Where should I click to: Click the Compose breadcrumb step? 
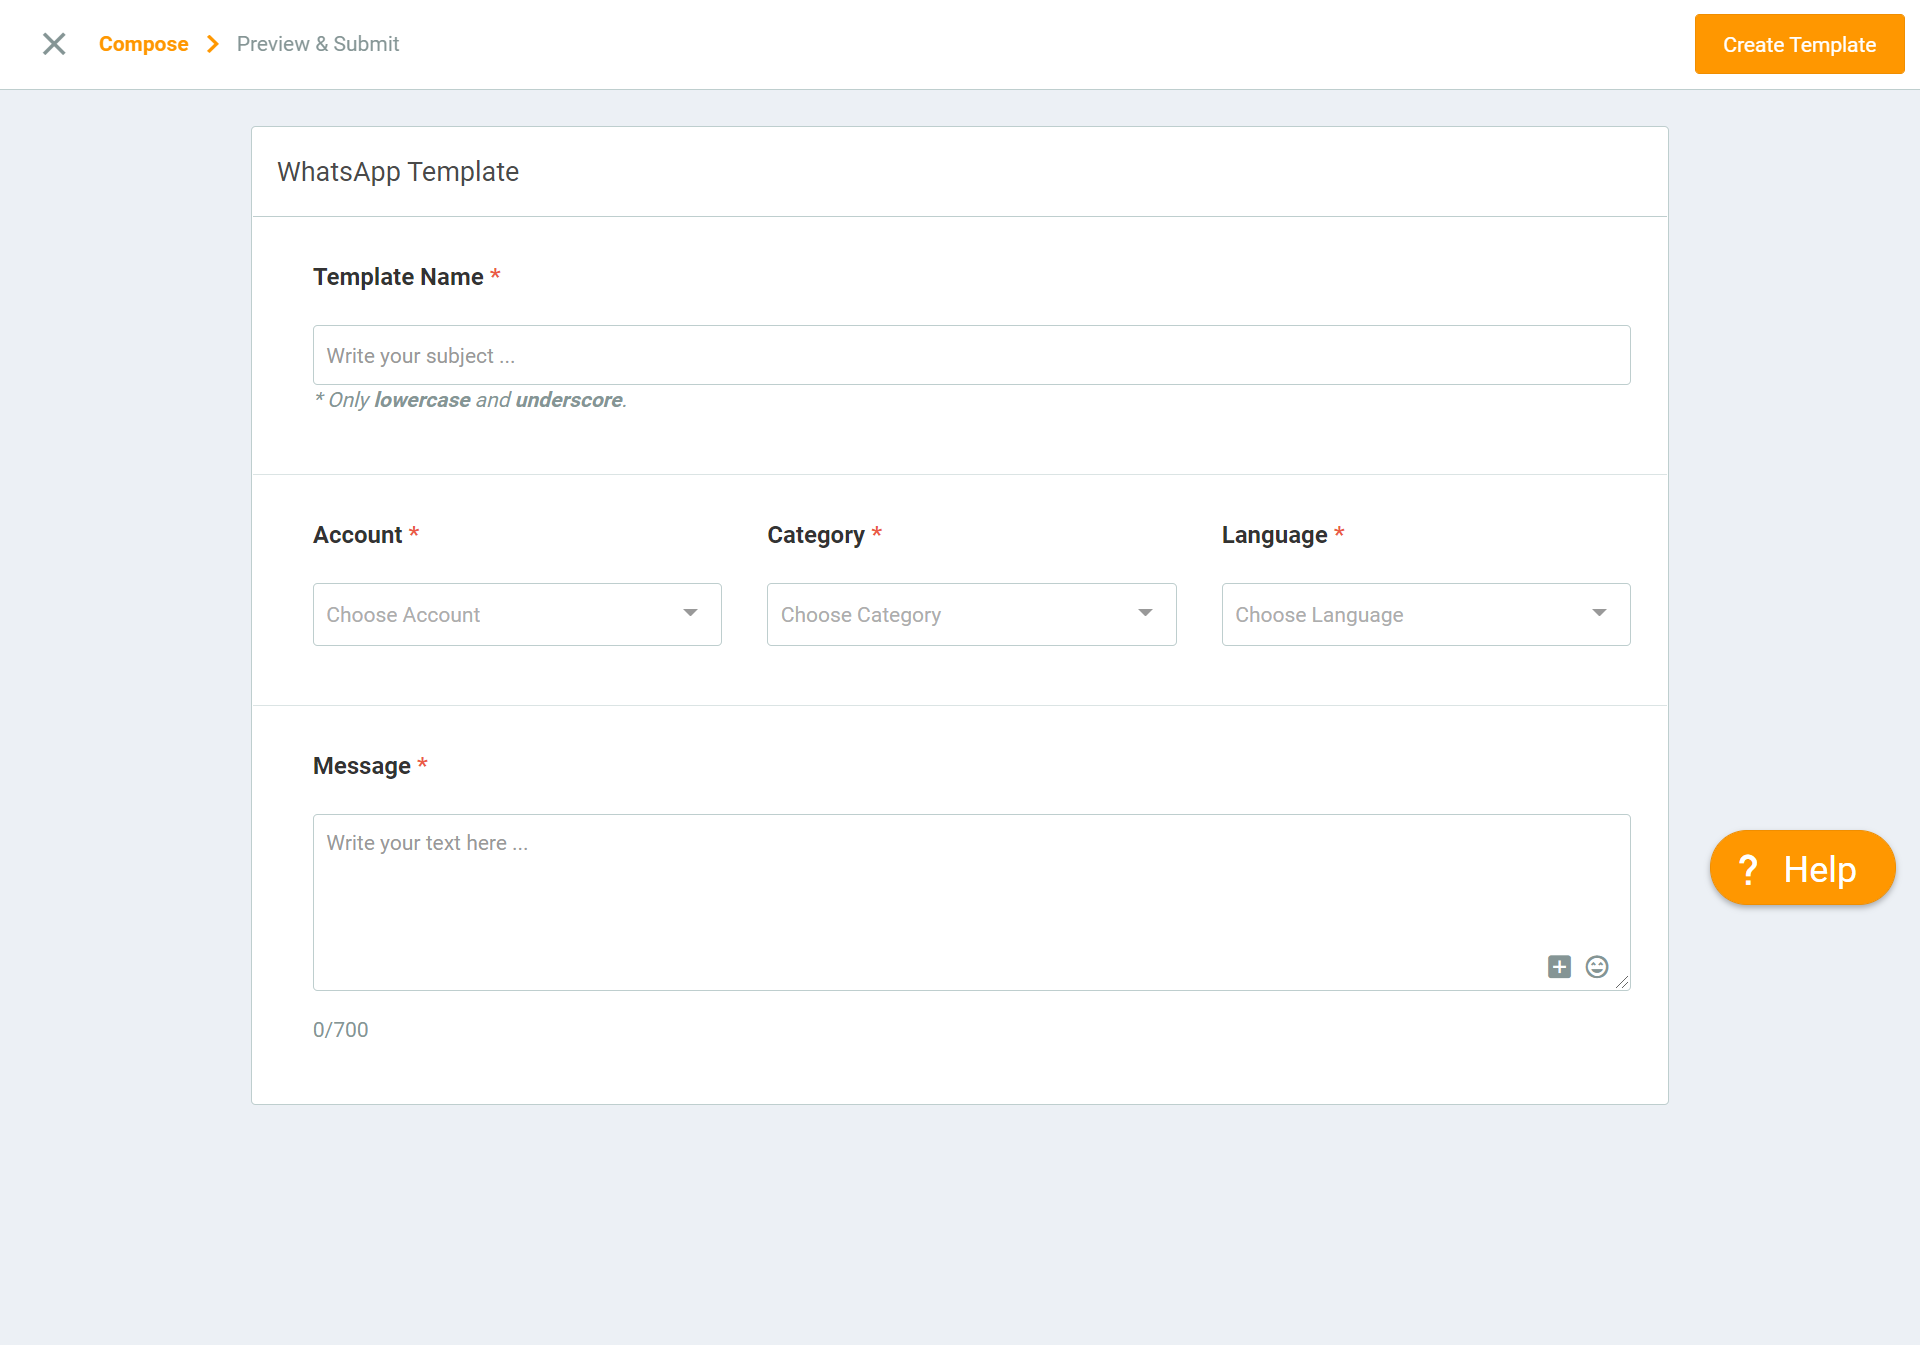(x=143, y=44)
